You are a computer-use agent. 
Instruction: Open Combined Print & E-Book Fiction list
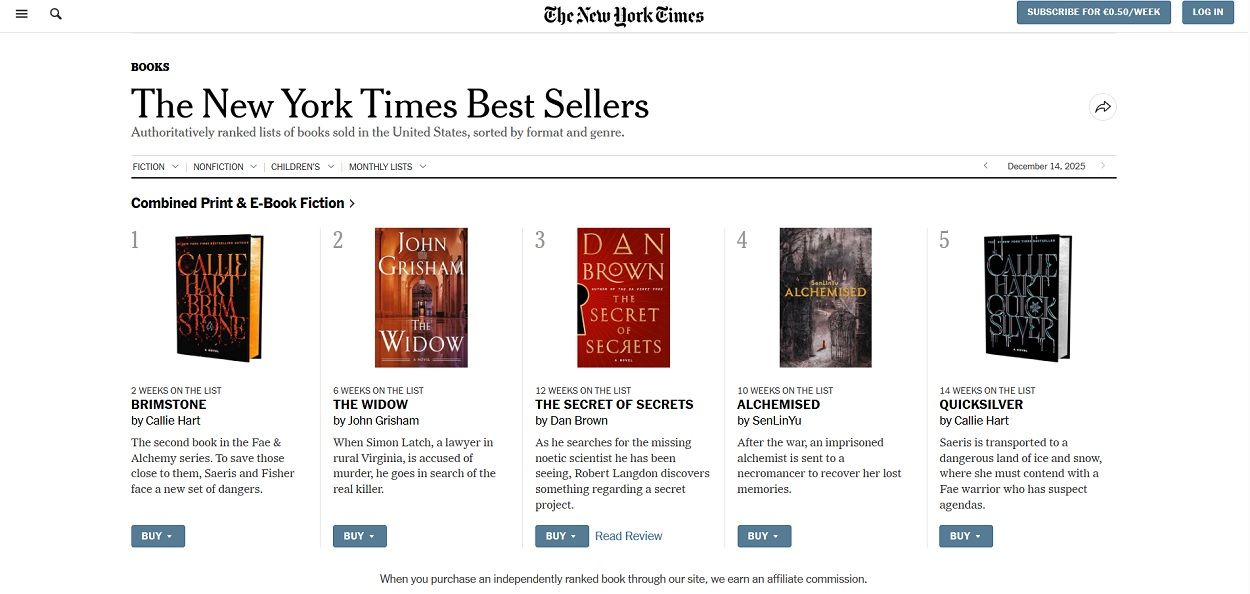pyautogui.click(x=243, y=203)
